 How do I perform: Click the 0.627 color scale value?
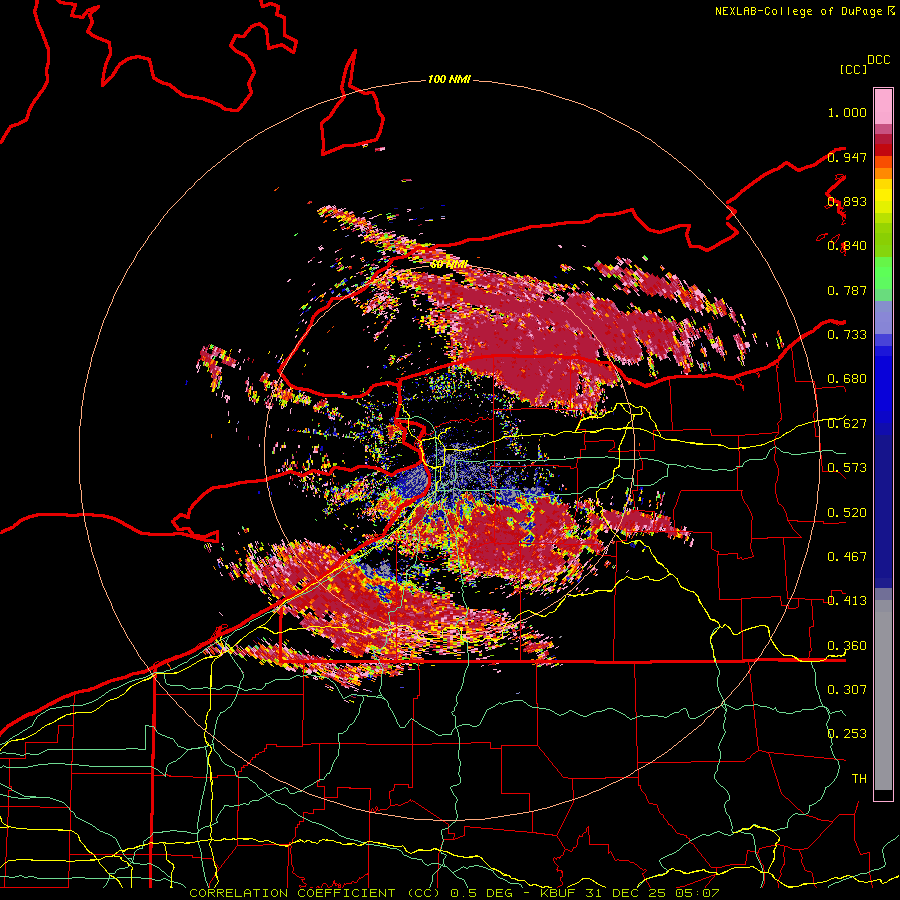(x=847, y=424)
